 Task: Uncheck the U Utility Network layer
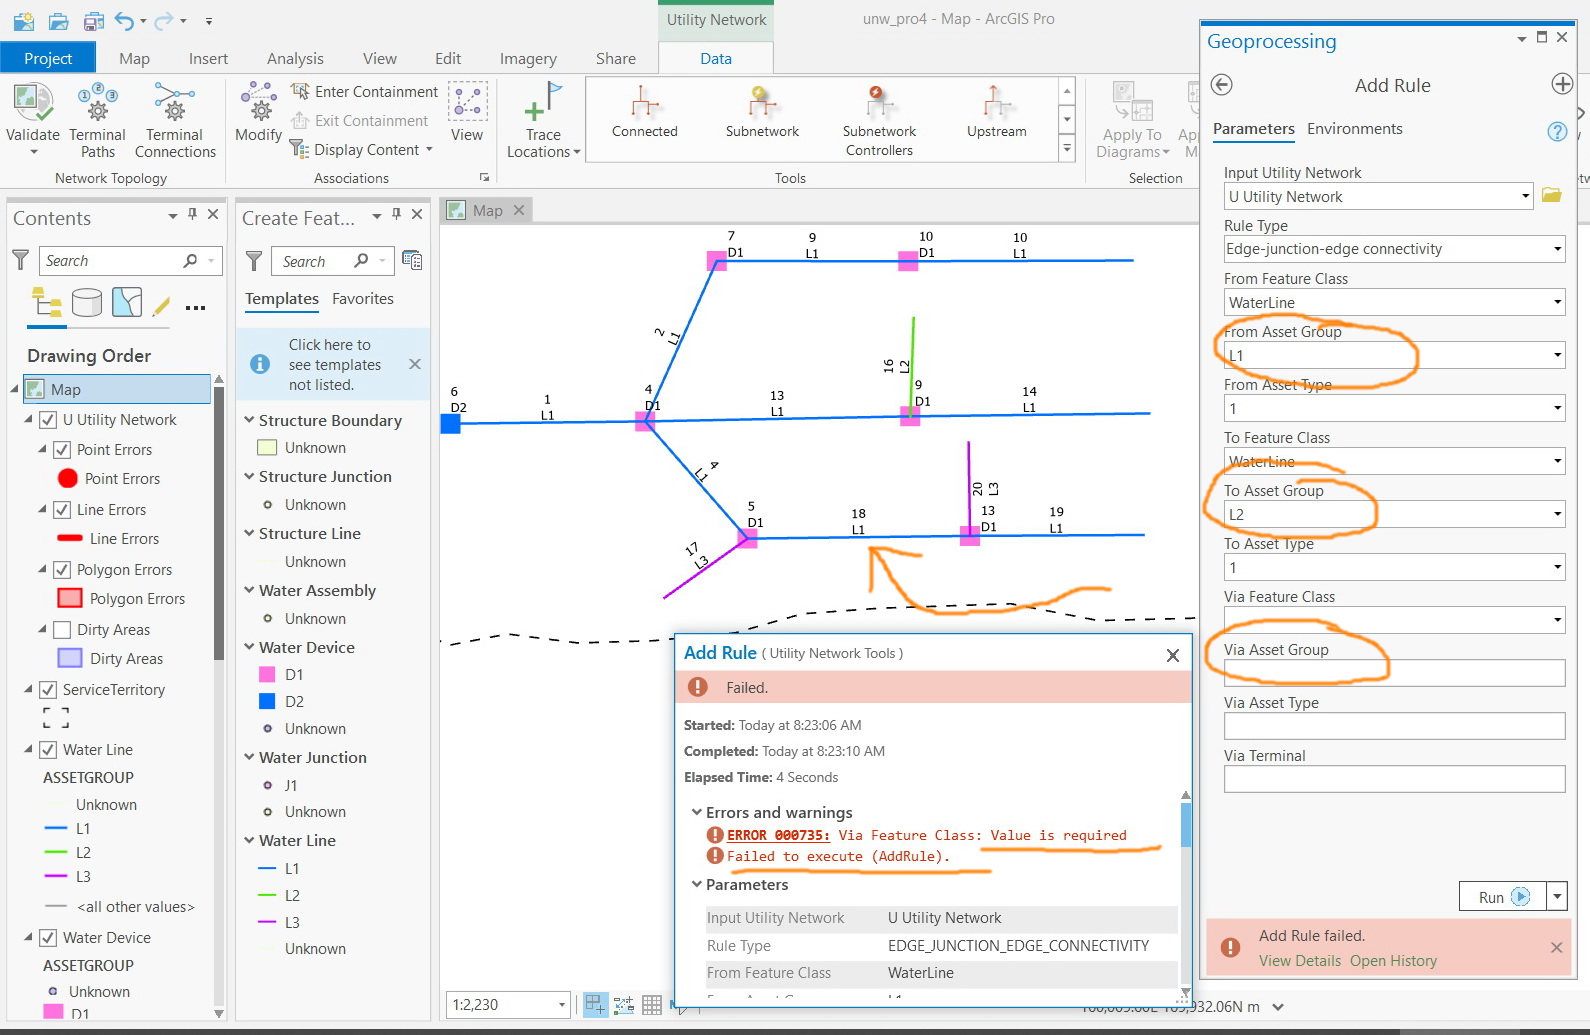click(x=48, y=420)
